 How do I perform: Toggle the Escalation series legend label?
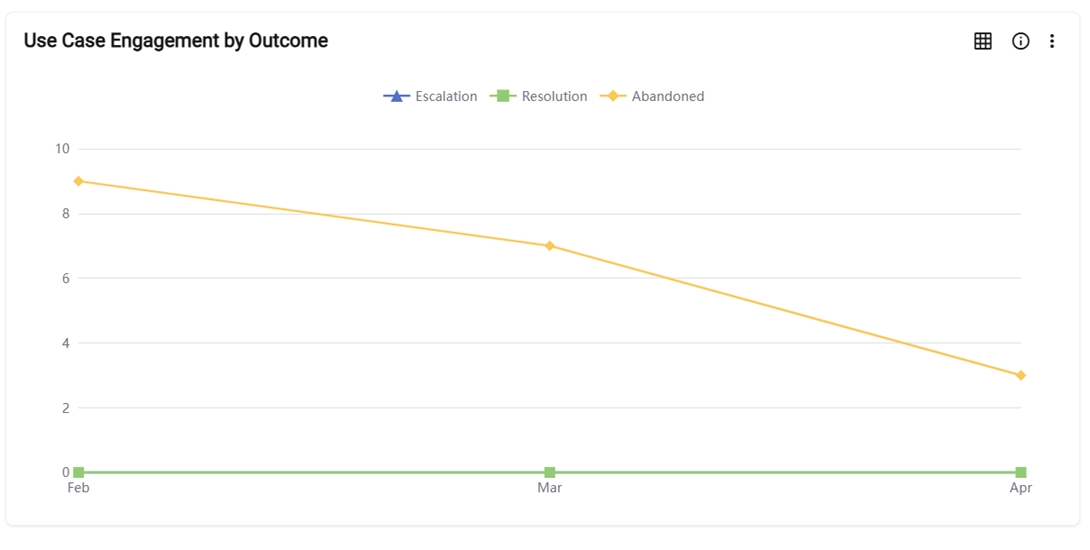click(x=446, y=97)
